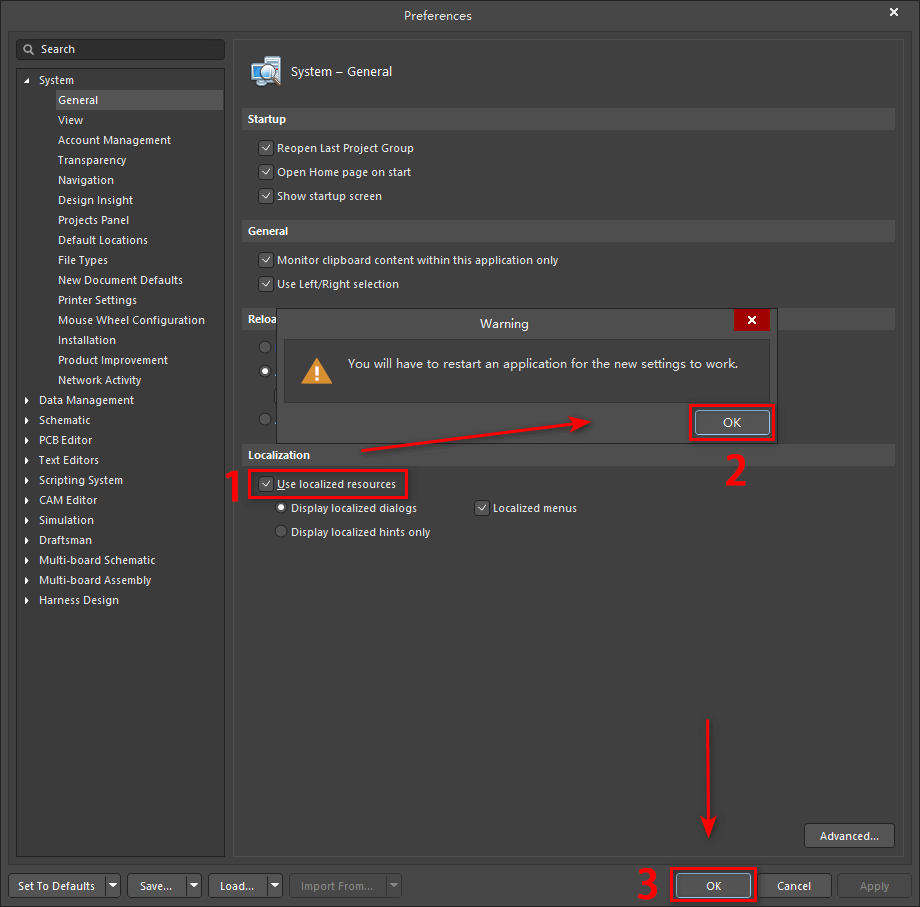Click the Data Management label
The width and height of the screenshot is (920, 907).
[x=86, y=400]
